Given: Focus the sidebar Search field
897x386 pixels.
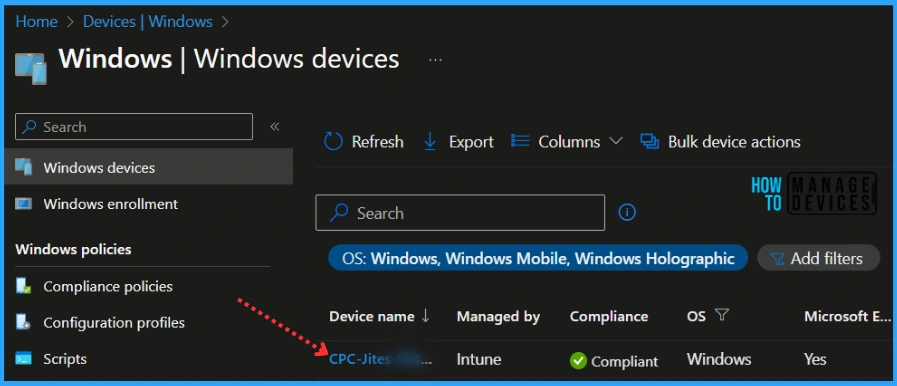Looking at the screenshot, I should point(134,126).
